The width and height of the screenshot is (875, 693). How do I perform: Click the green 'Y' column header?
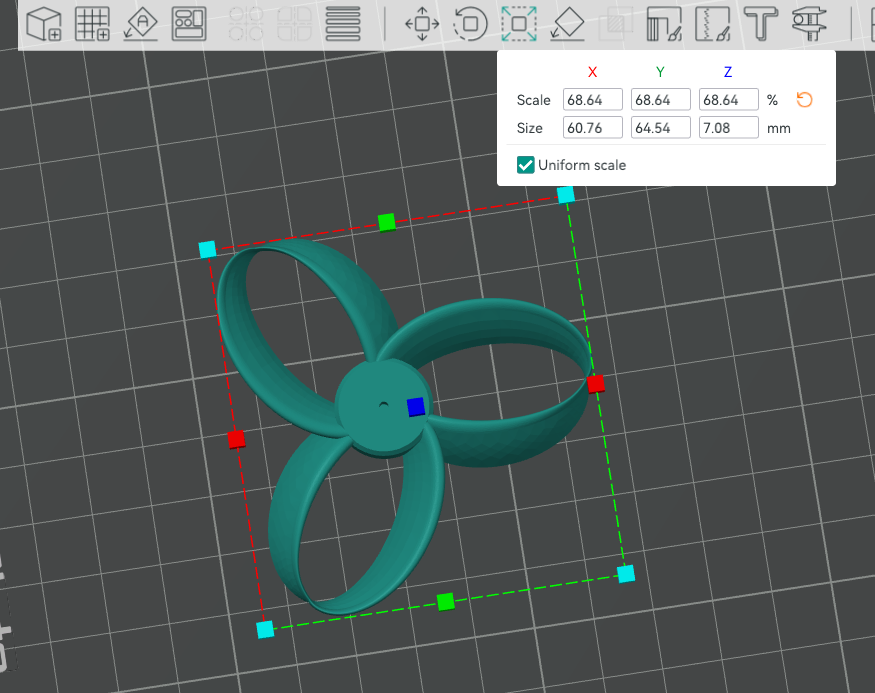point(660,72)
